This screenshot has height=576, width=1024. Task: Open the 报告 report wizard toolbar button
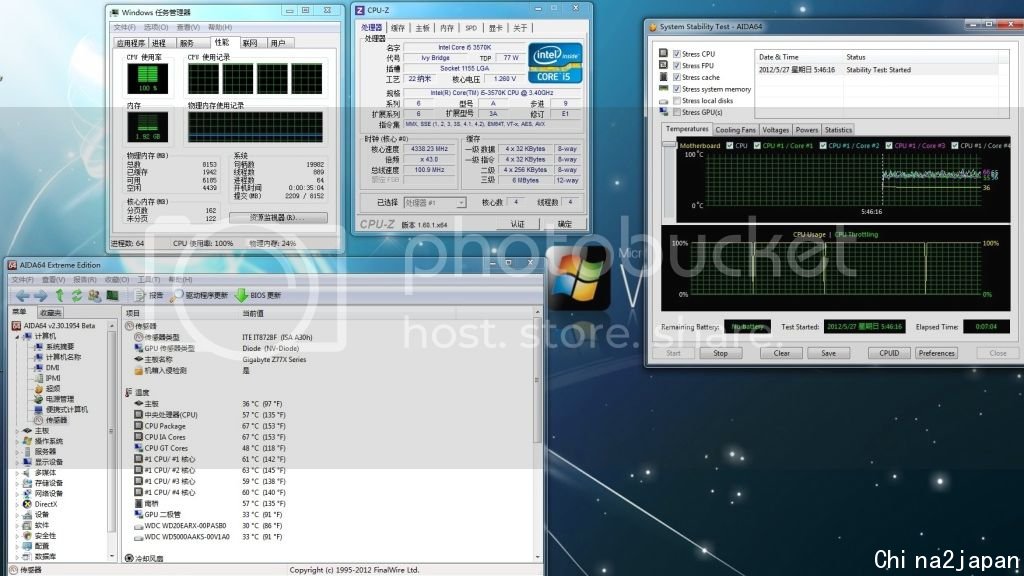pos(150,296)
